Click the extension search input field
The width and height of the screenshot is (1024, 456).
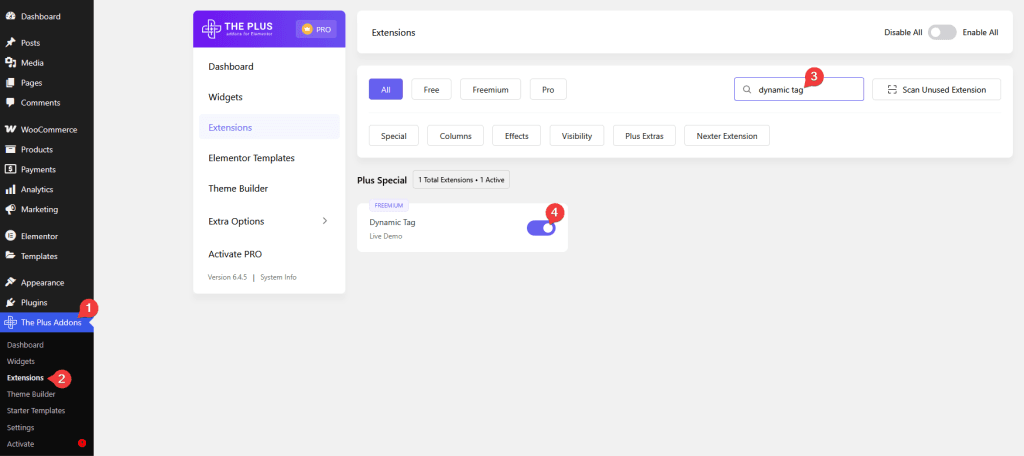799,90
